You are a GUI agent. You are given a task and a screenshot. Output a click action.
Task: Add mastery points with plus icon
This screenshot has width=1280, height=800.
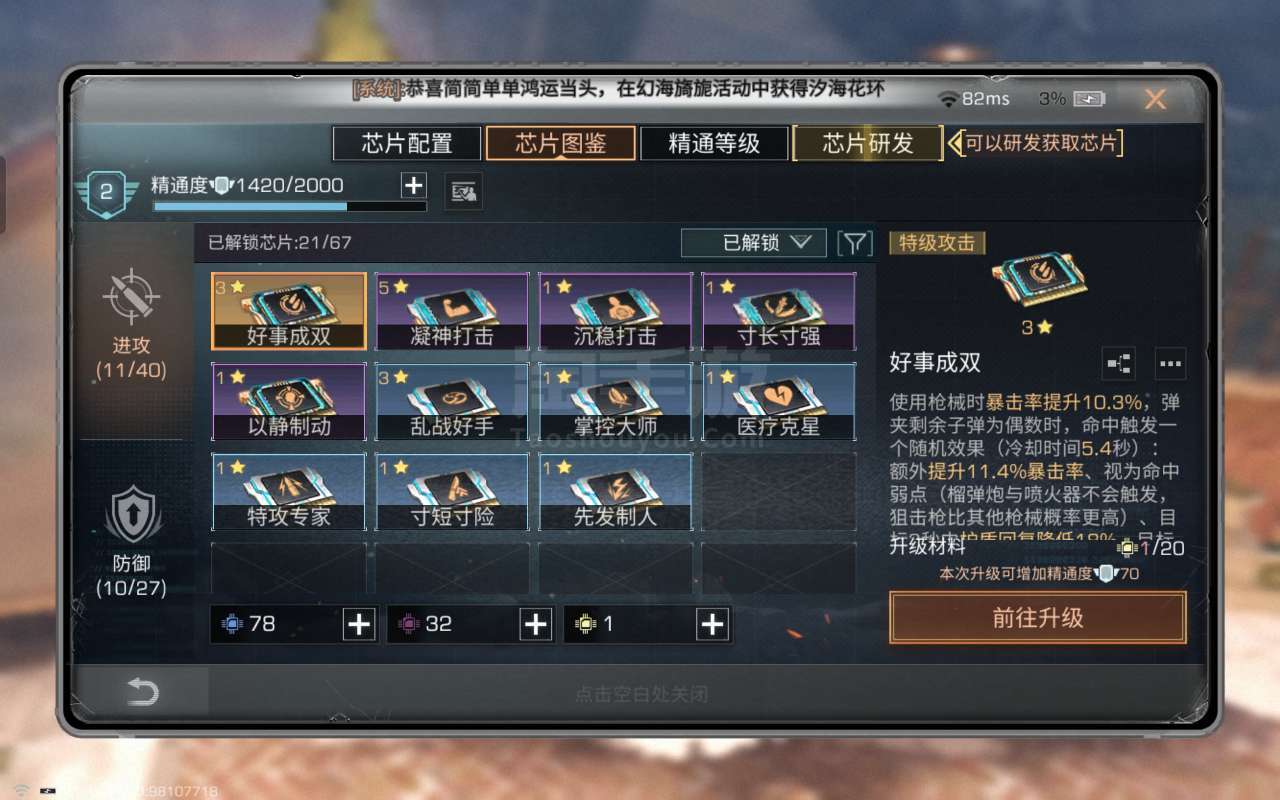click(x=413, y=185)
